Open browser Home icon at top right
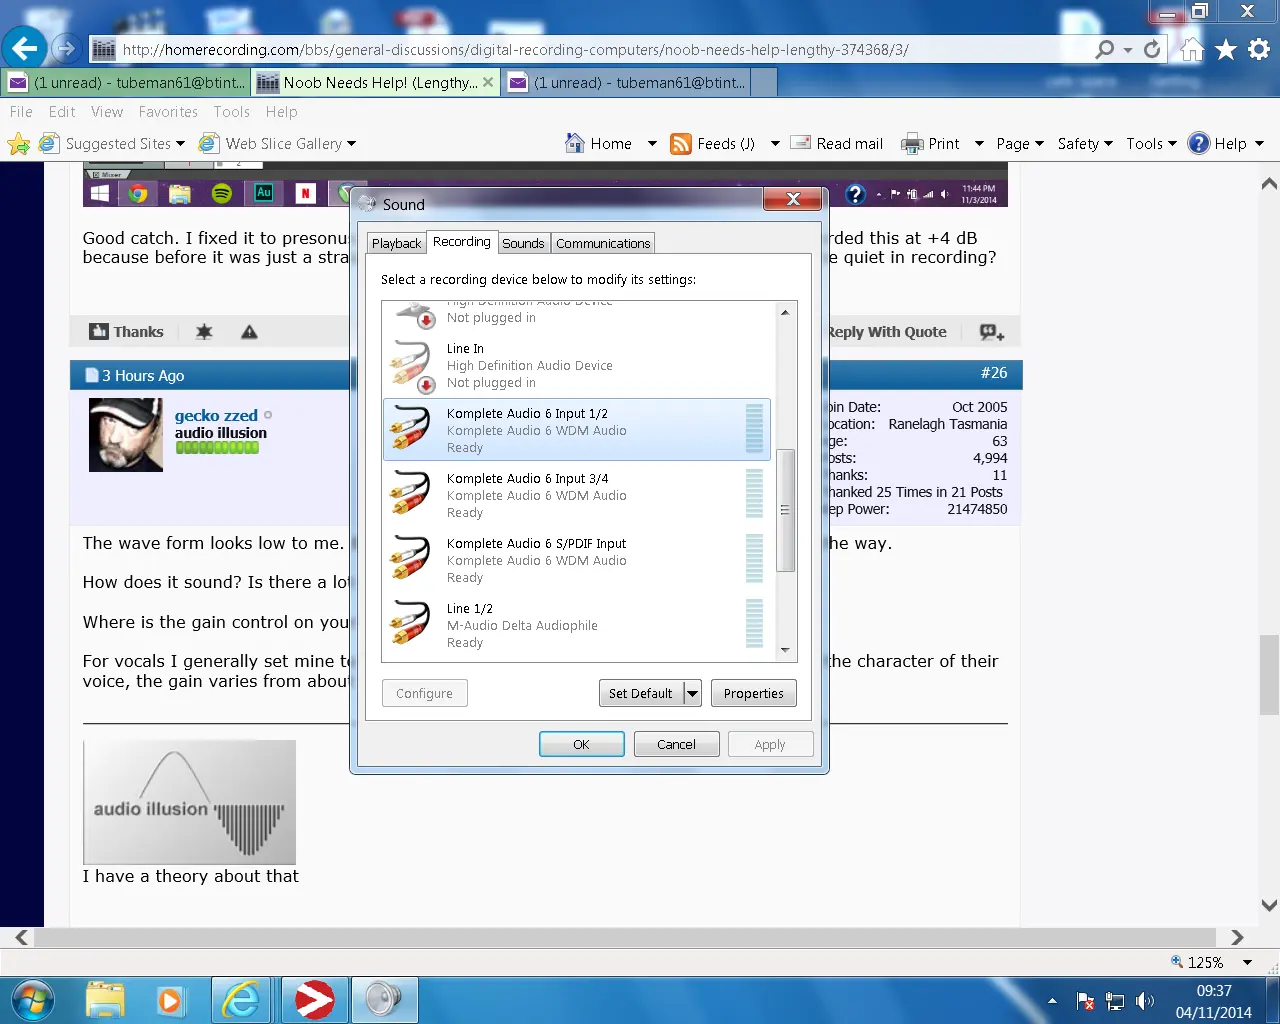1280x1024 pixels. click(x=1192, y=49)
